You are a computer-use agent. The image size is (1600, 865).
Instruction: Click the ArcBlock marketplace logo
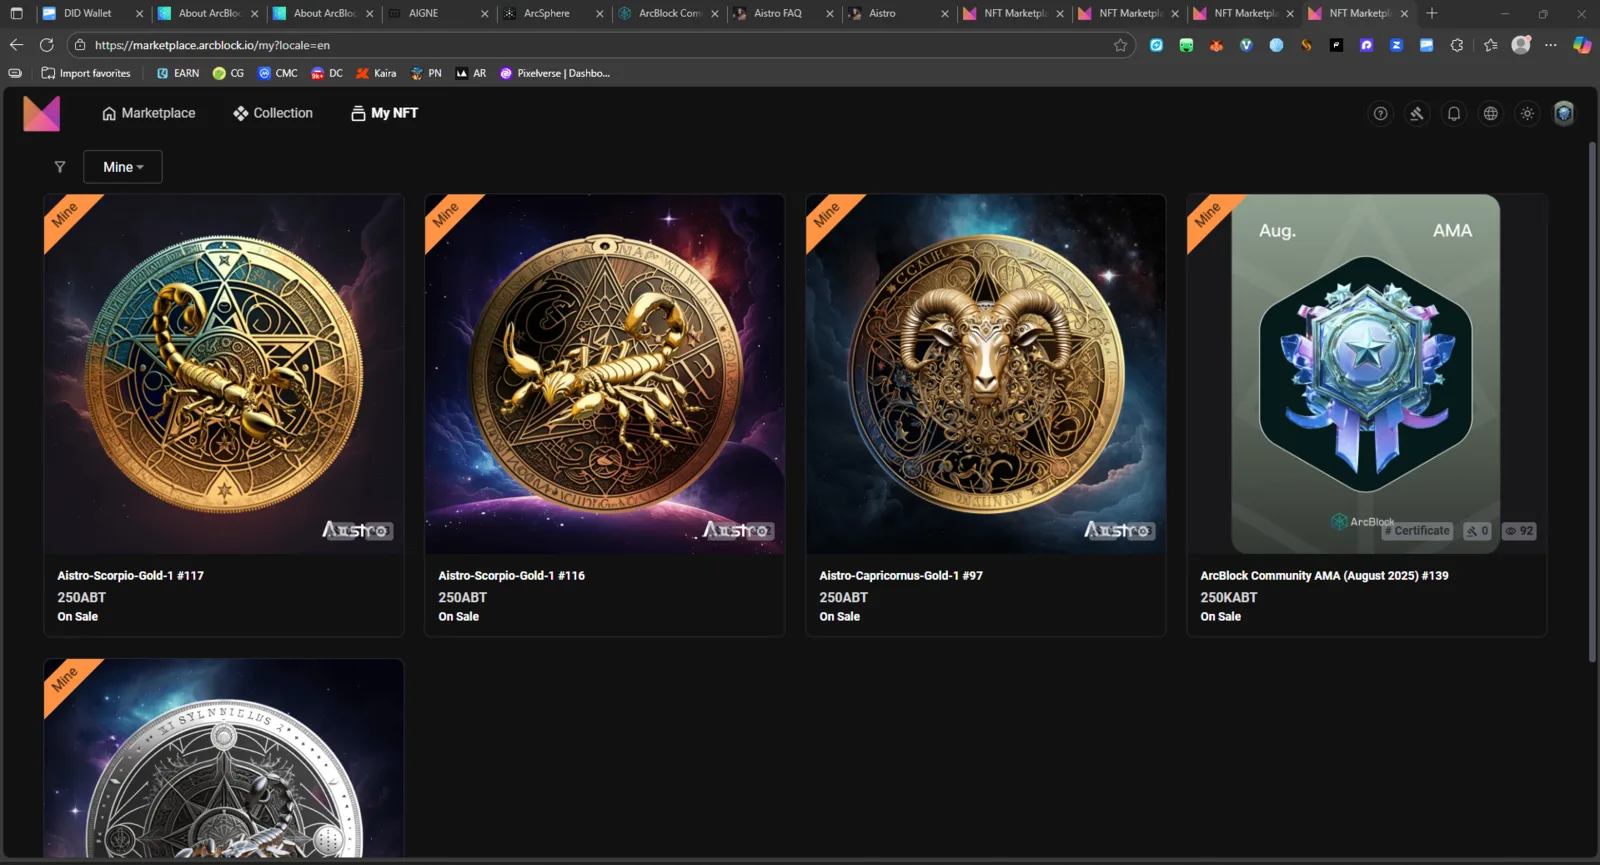(x=42, y=114)
